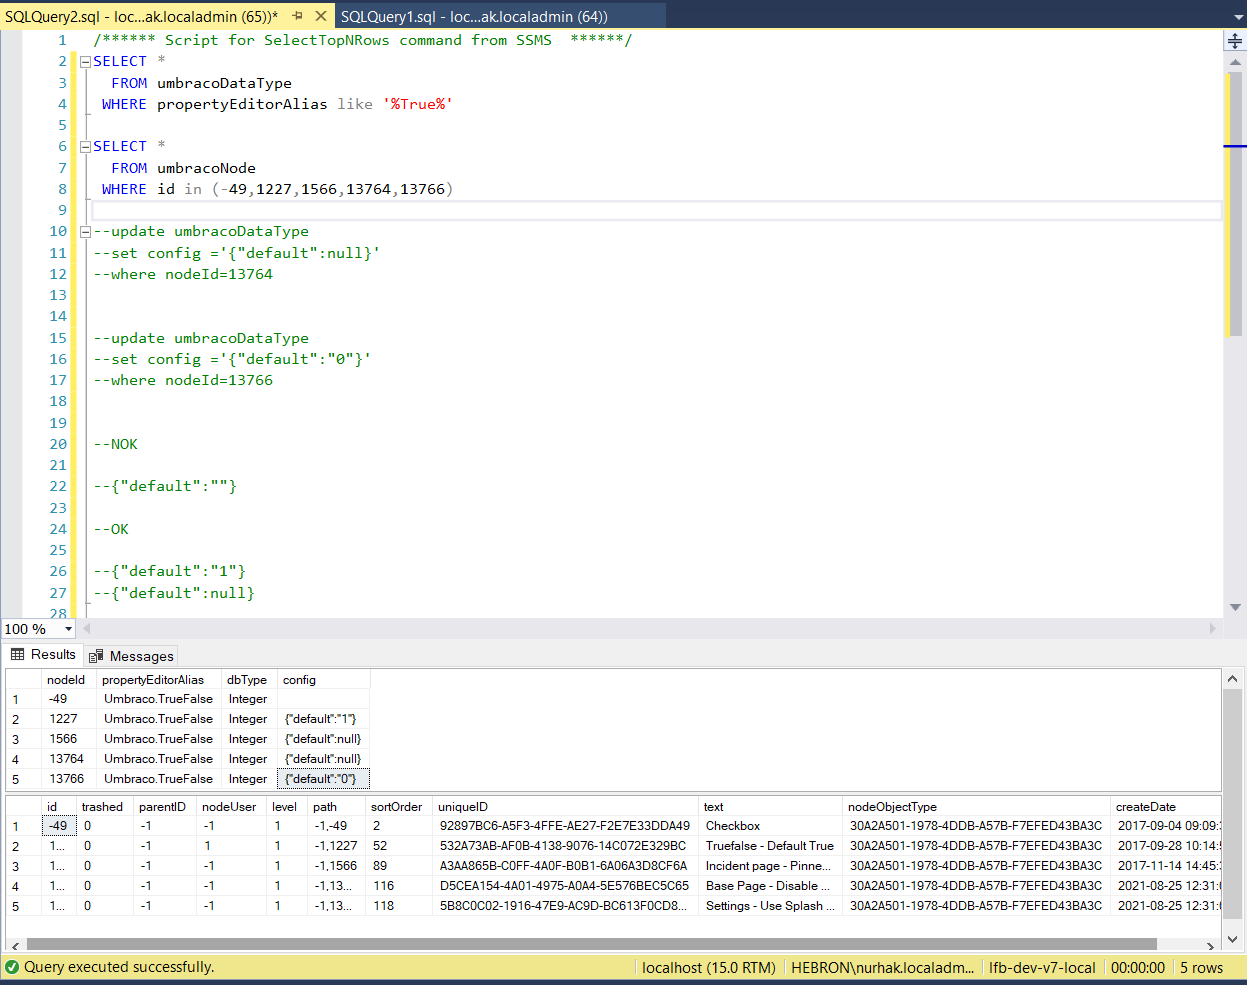Screen dimensions: 1247x985
Task: Click the config column header
Action: coord(323,680)
